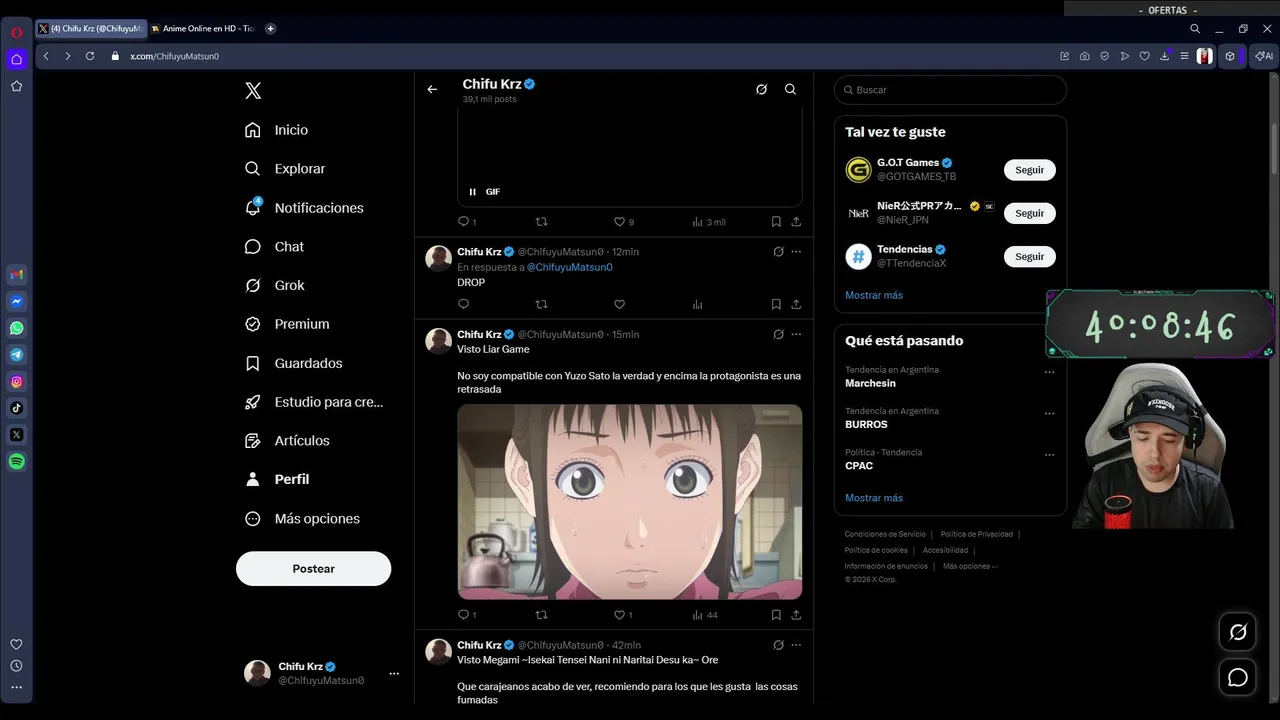1280x720 pixels.
Task: Bookmark the GIF post
Action: pos(776,222)
